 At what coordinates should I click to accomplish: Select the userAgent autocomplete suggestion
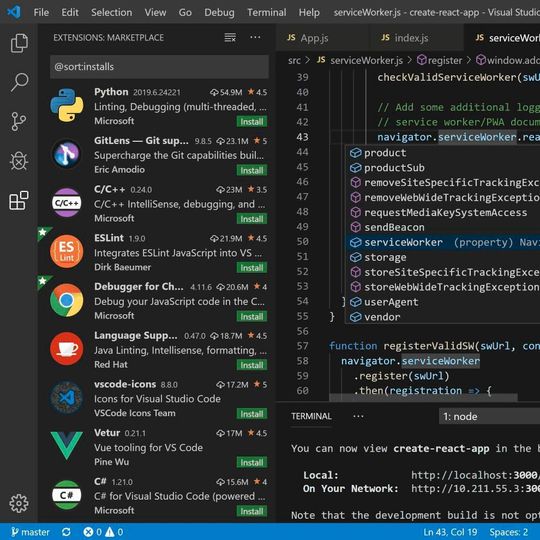(x=444, y=302)
